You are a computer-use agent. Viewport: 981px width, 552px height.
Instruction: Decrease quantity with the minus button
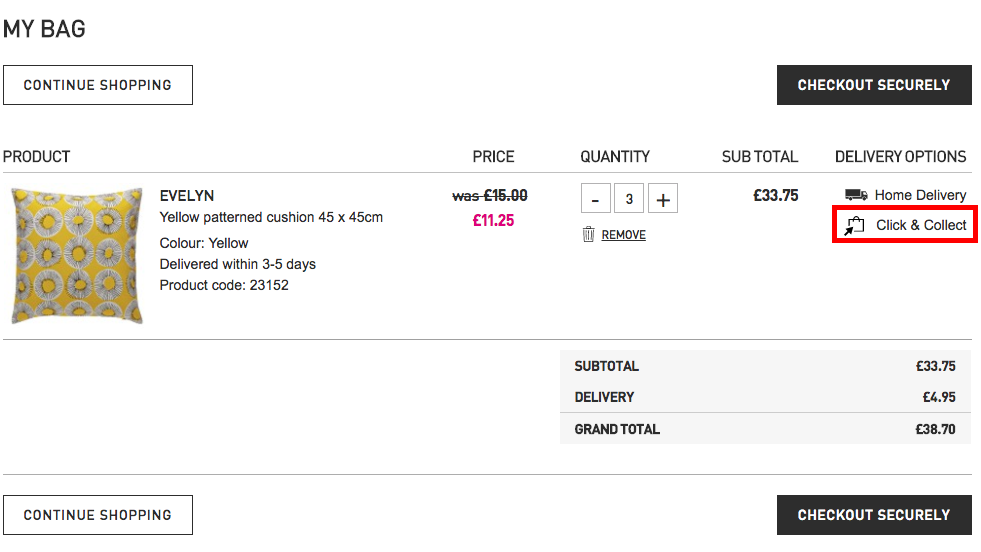(x=595, y=199)
